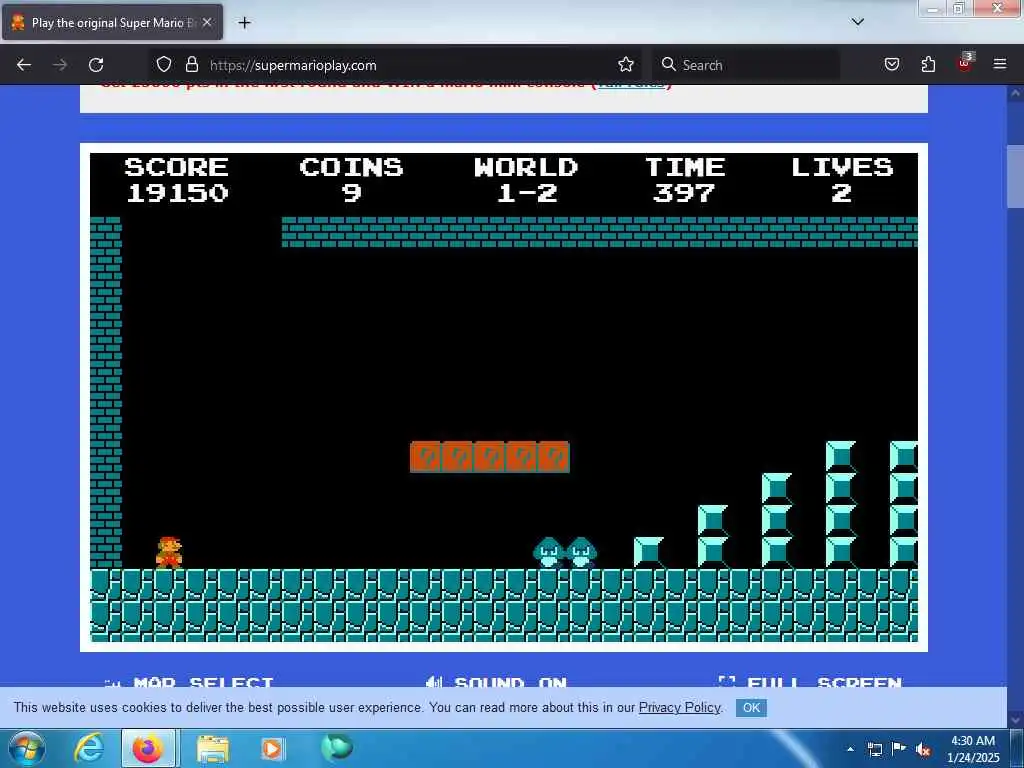Viewport: 1024px width, 768px height.
Task: Go back to the previous page
Action: [24, 65]
